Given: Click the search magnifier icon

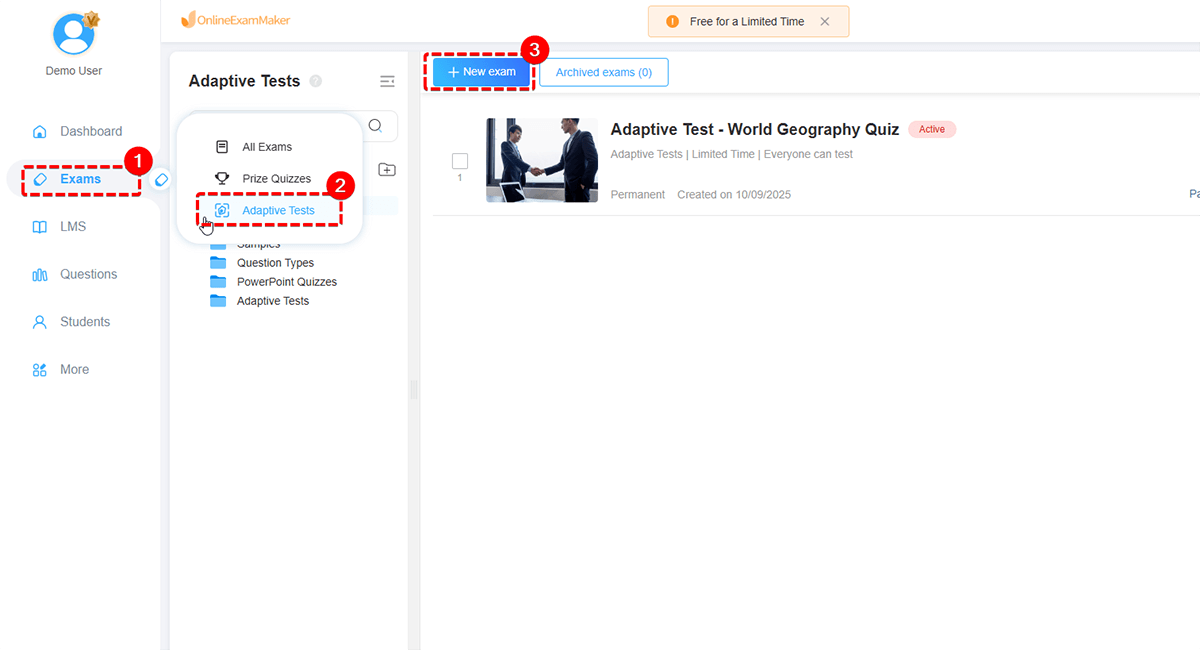Looking at the screenshot, I should coord(375,126).
